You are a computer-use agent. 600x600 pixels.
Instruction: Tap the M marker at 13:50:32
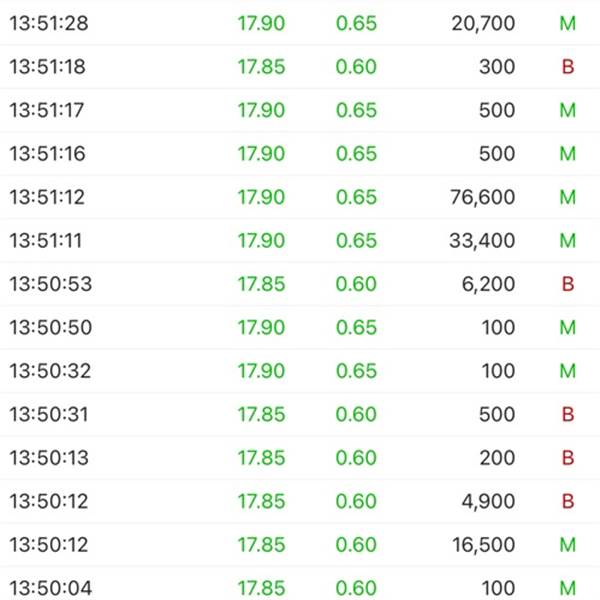(x=568, y=371)
